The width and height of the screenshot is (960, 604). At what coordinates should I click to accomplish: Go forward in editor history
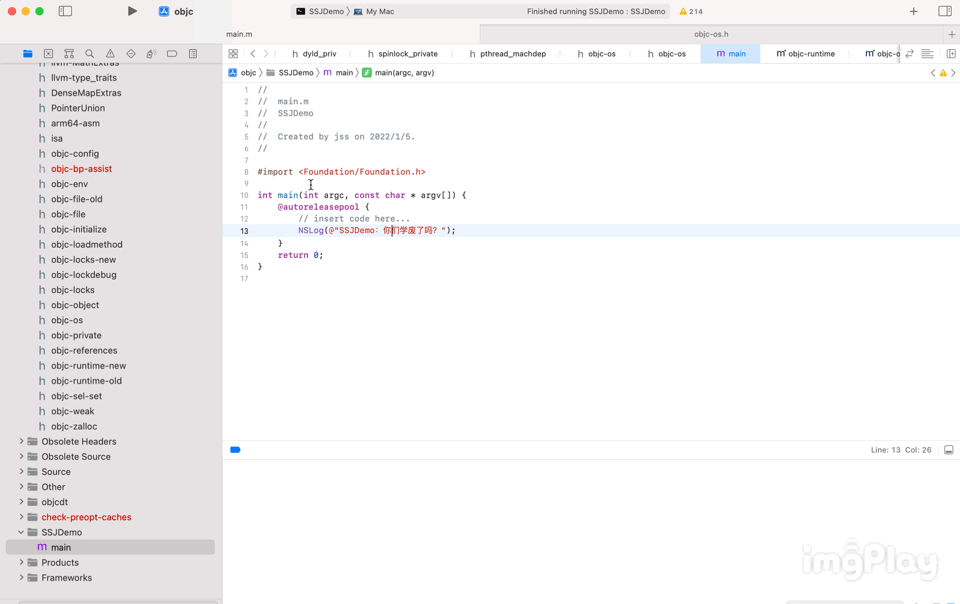coord(266,54)
